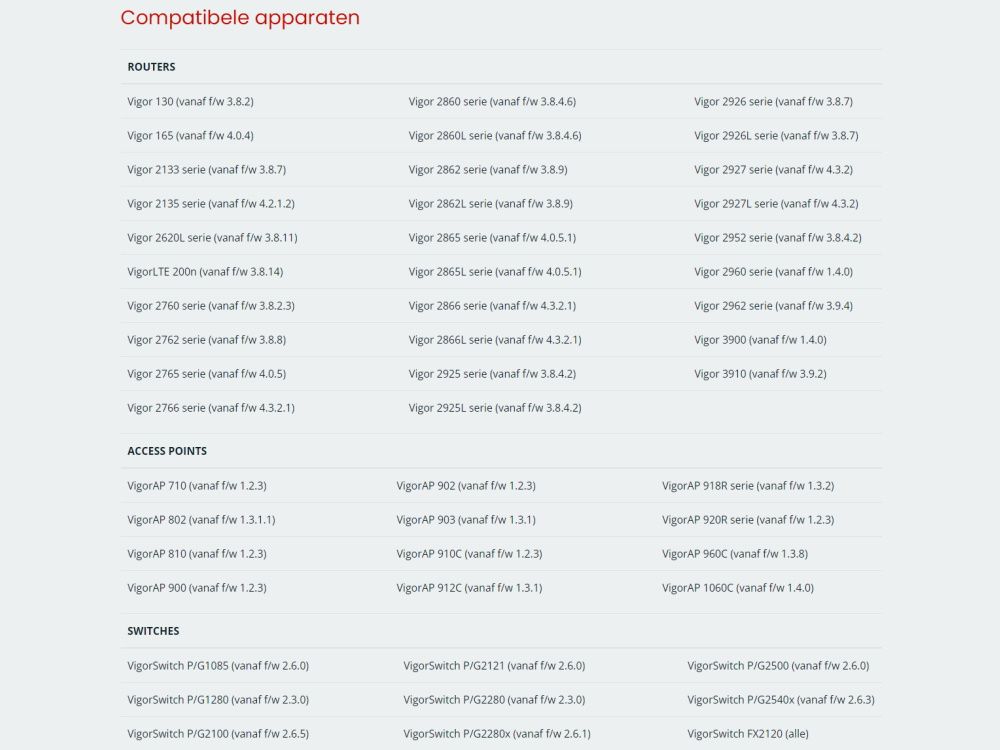Select the VigorAP 918R serie entry

[x=747, y=486]
